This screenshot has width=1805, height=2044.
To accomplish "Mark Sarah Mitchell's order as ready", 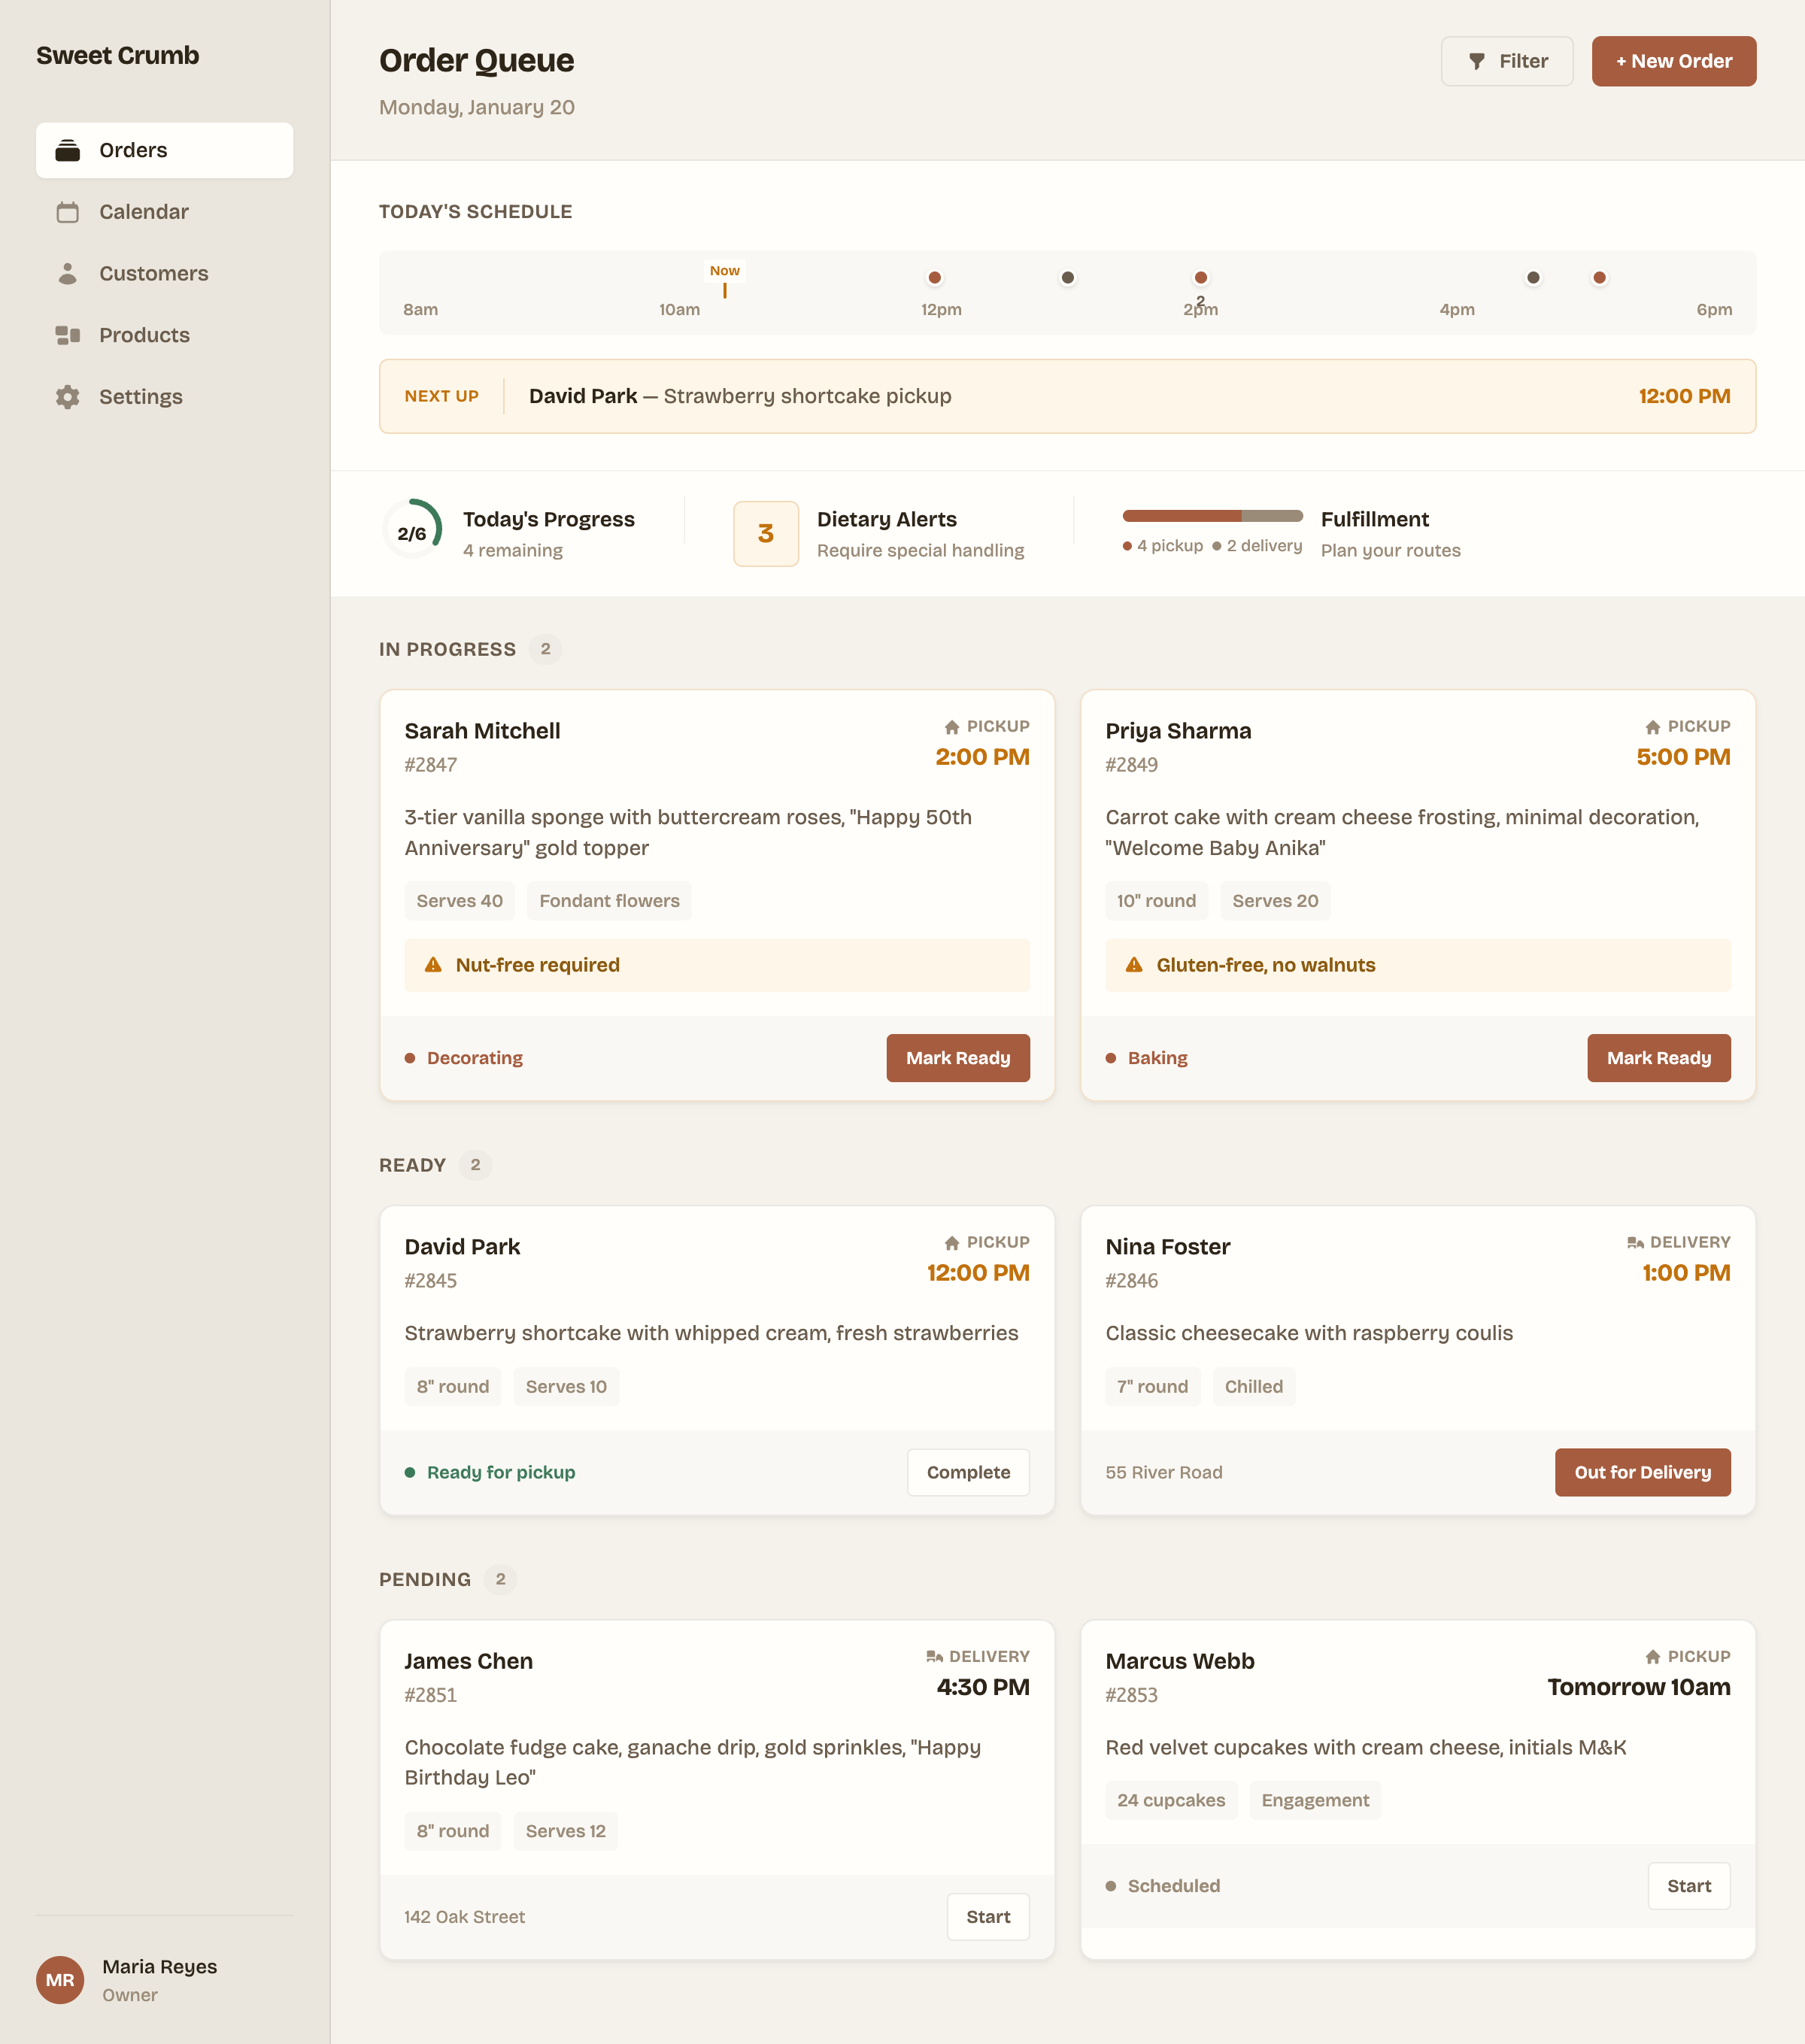I will pyautogui.click(x=957, y=1058).
